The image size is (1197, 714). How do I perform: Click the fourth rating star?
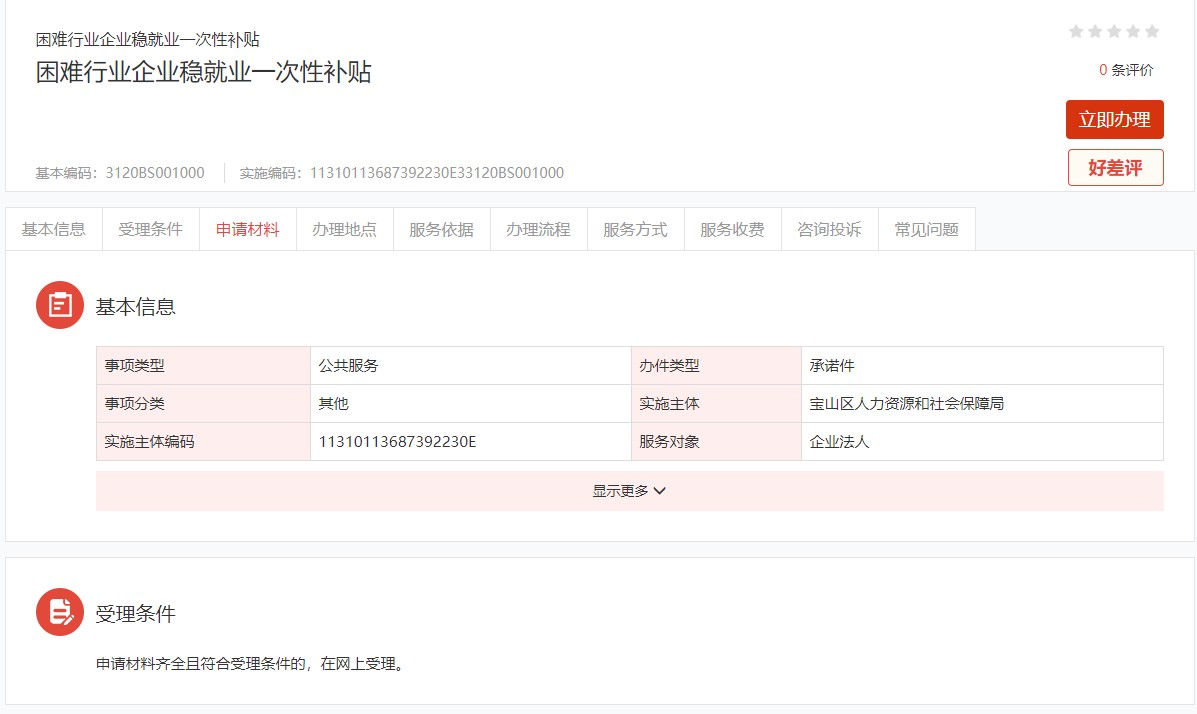(1133, 31)
